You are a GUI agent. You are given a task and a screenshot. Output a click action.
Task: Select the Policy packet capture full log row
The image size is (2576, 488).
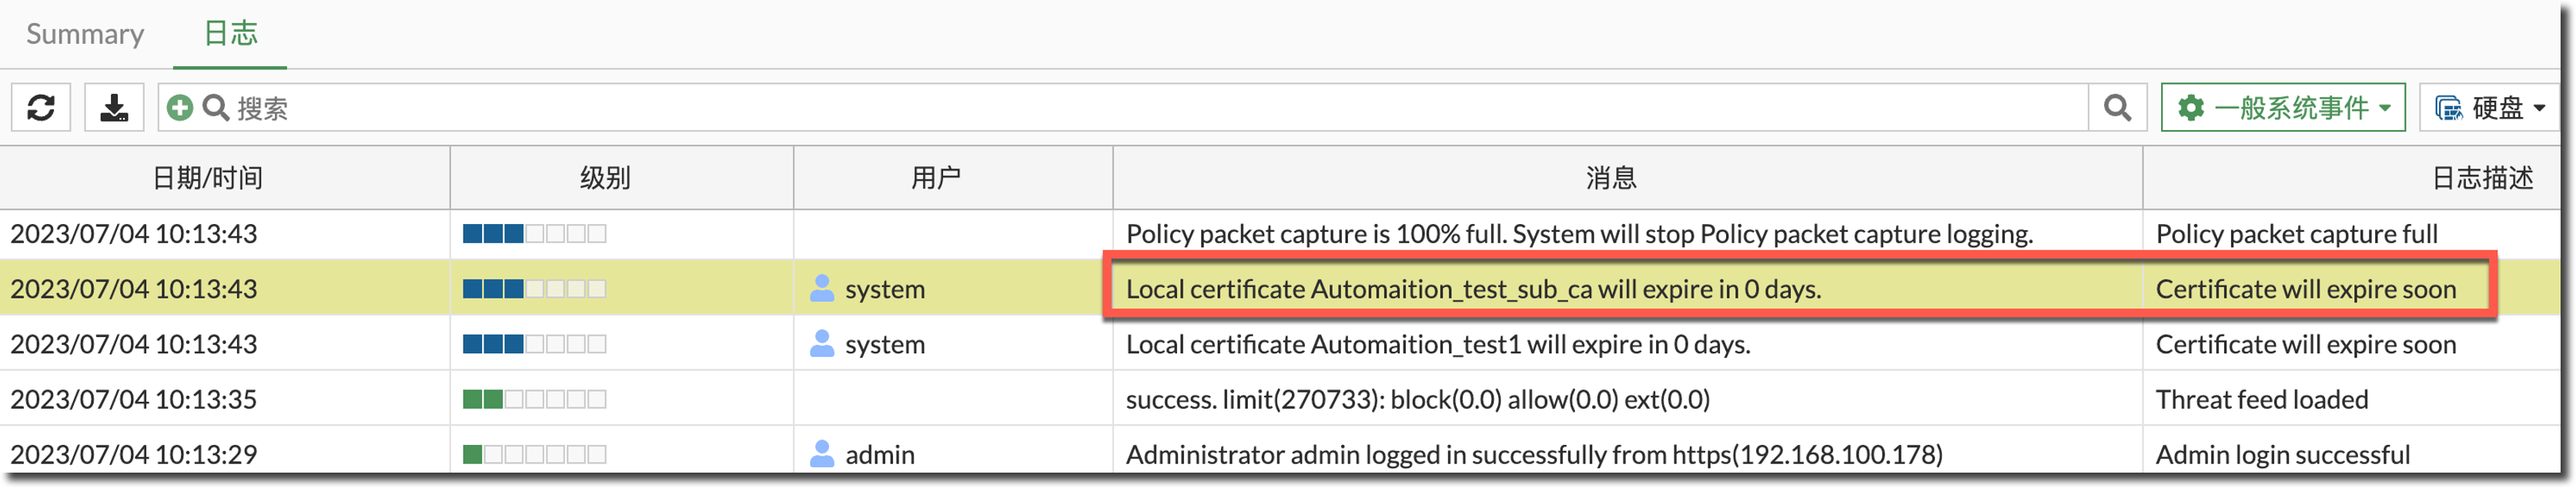[1579, 234]
